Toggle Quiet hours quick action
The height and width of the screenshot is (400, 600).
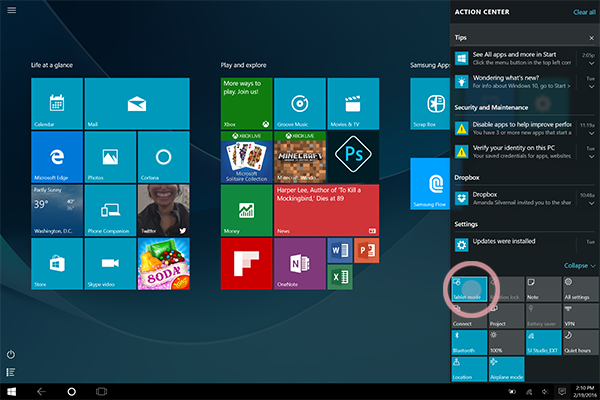click(x=581, y=343)
